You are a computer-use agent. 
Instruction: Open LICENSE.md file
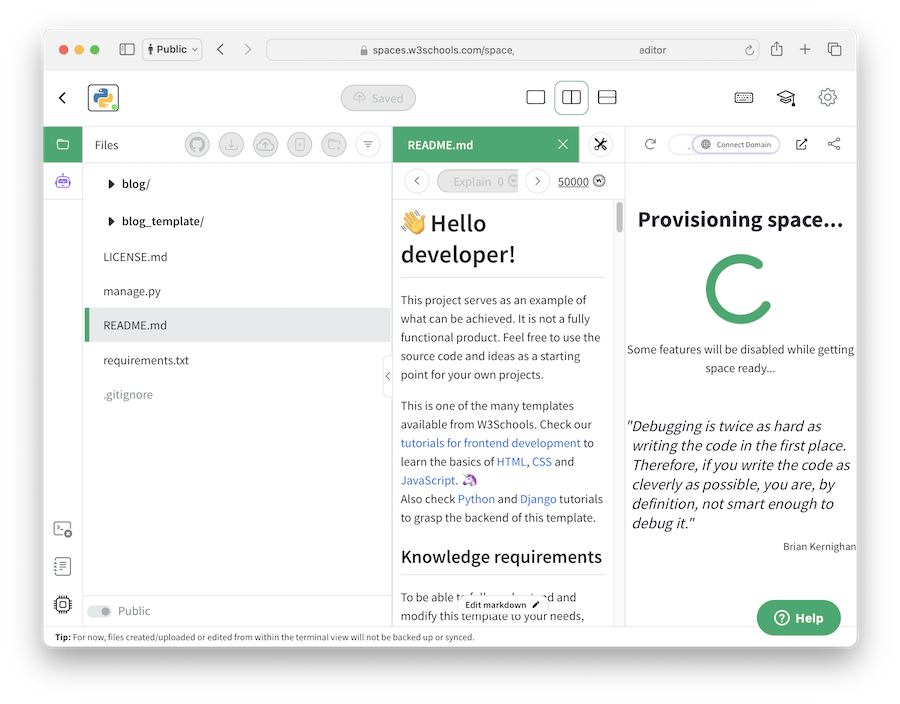135,257
